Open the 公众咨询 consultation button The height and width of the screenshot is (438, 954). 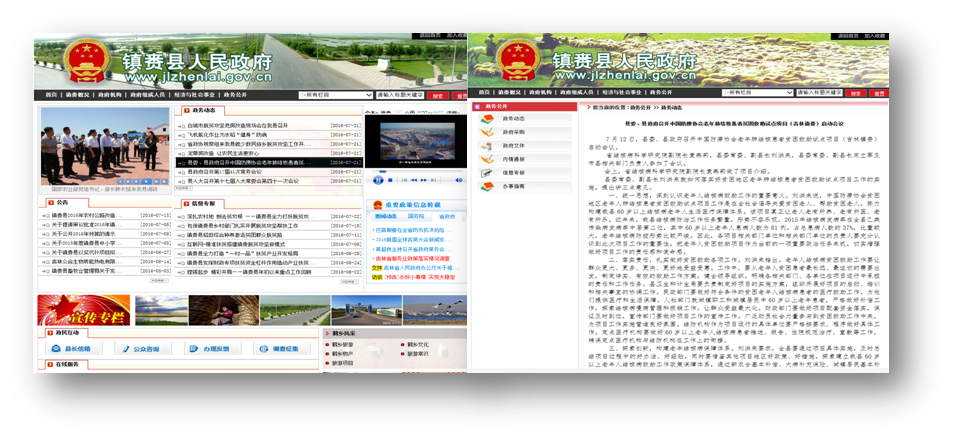(143, 349)
